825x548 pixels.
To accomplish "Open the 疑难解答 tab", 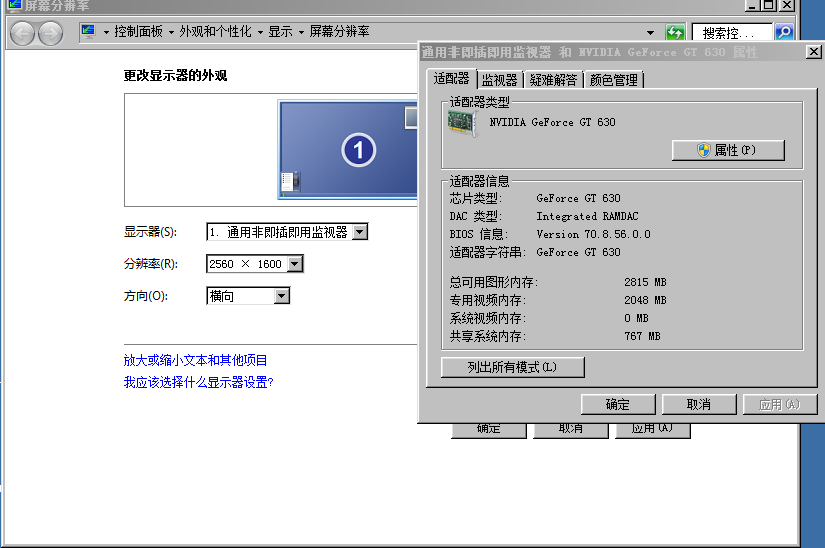I will point(553,80).
